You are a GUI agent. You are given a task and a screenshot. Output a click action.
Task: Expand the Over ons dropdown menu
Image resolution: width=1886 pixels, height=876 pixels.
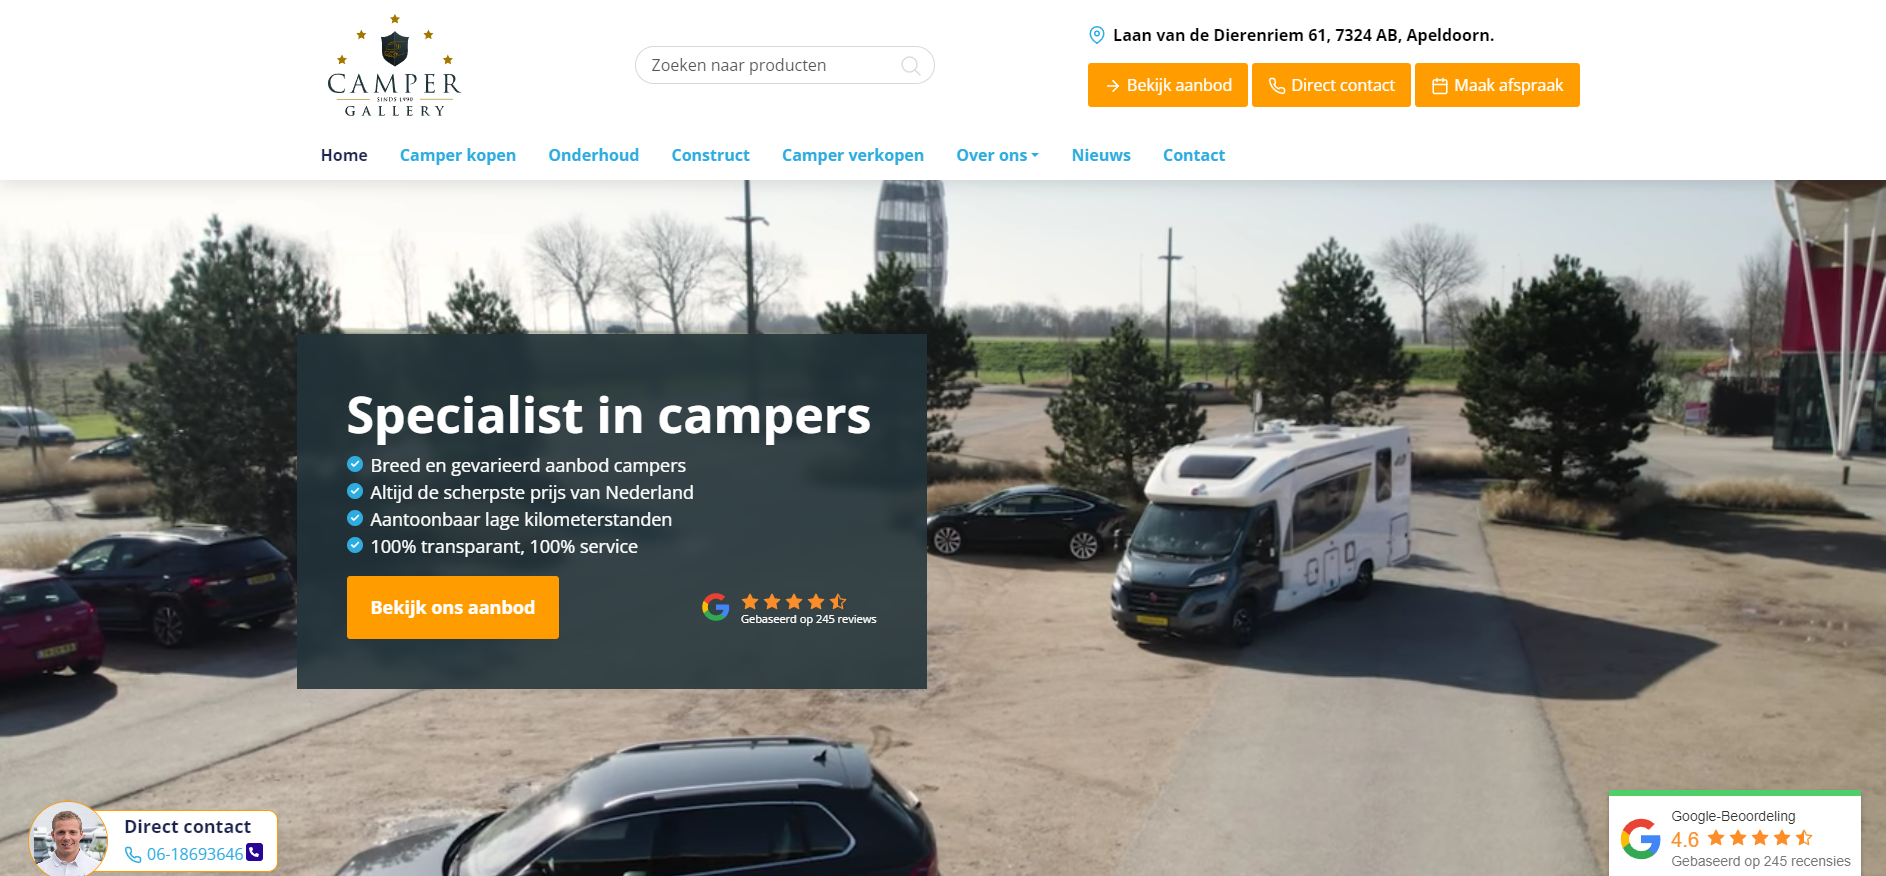coord(997,155)
